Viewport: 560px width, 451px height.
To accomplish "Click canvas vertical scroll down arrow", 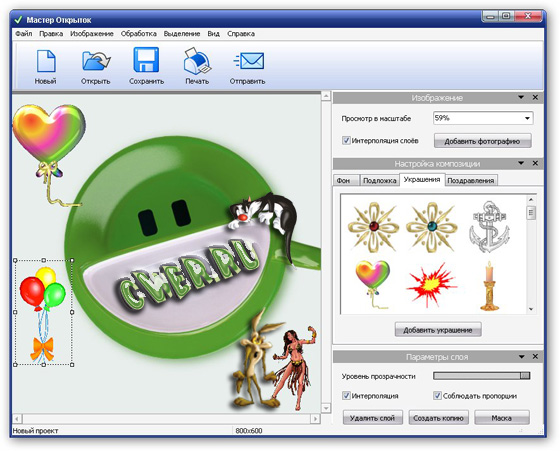I will tap(326, 407).
